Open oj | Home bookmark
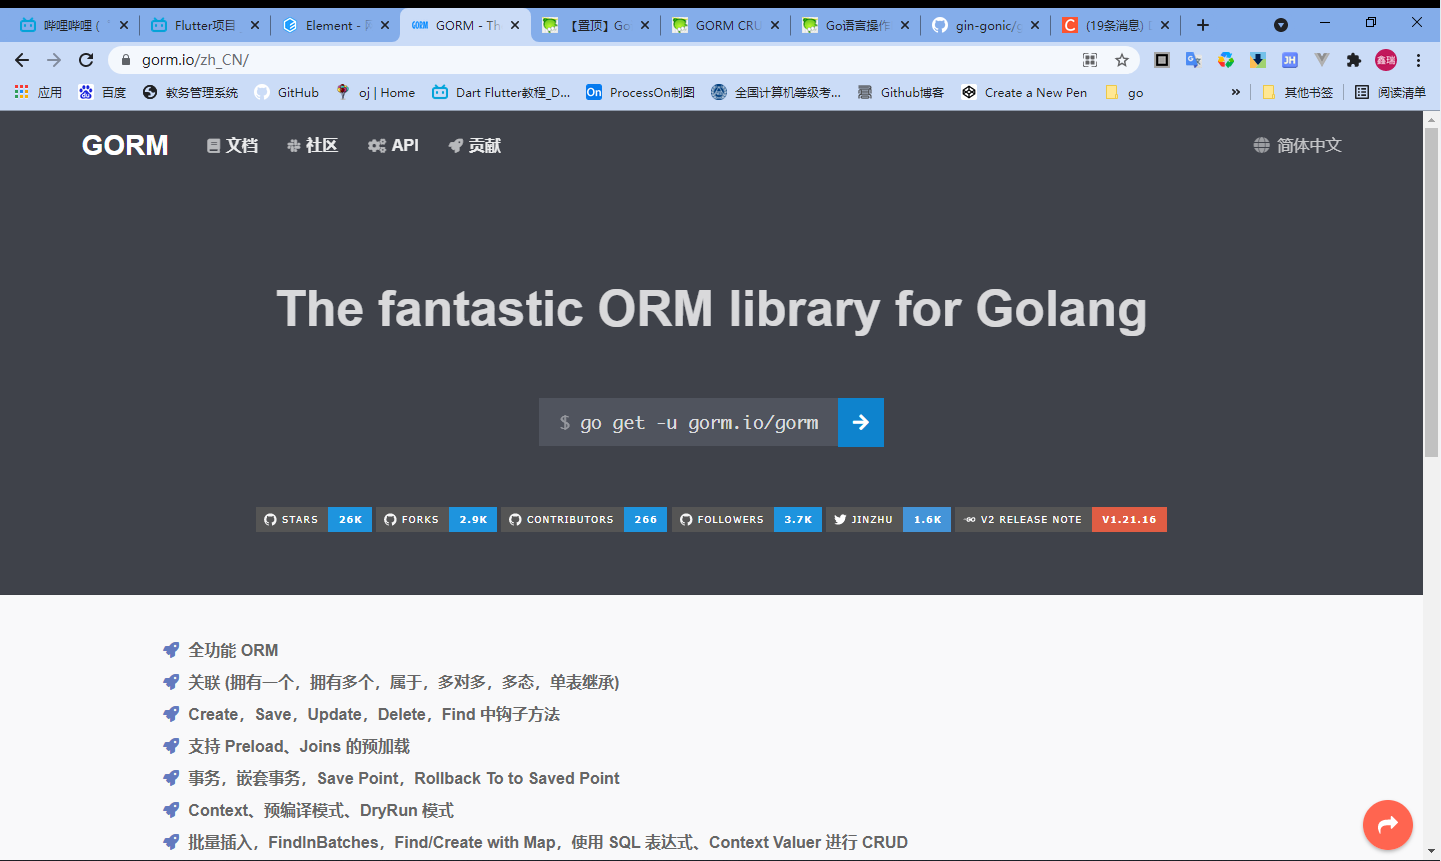This screenshot has height=861, width=1441. tap(376, 92)
